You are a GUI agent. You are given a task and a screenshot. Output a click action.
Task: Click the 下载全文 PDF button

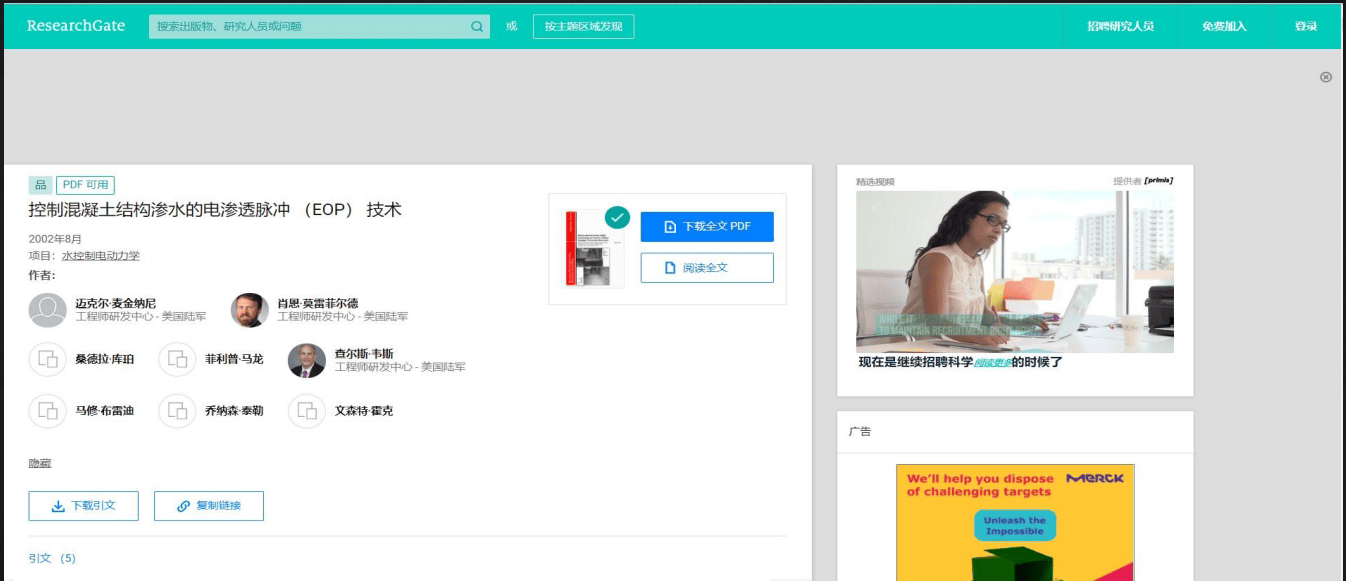click(x=707, y=227)
